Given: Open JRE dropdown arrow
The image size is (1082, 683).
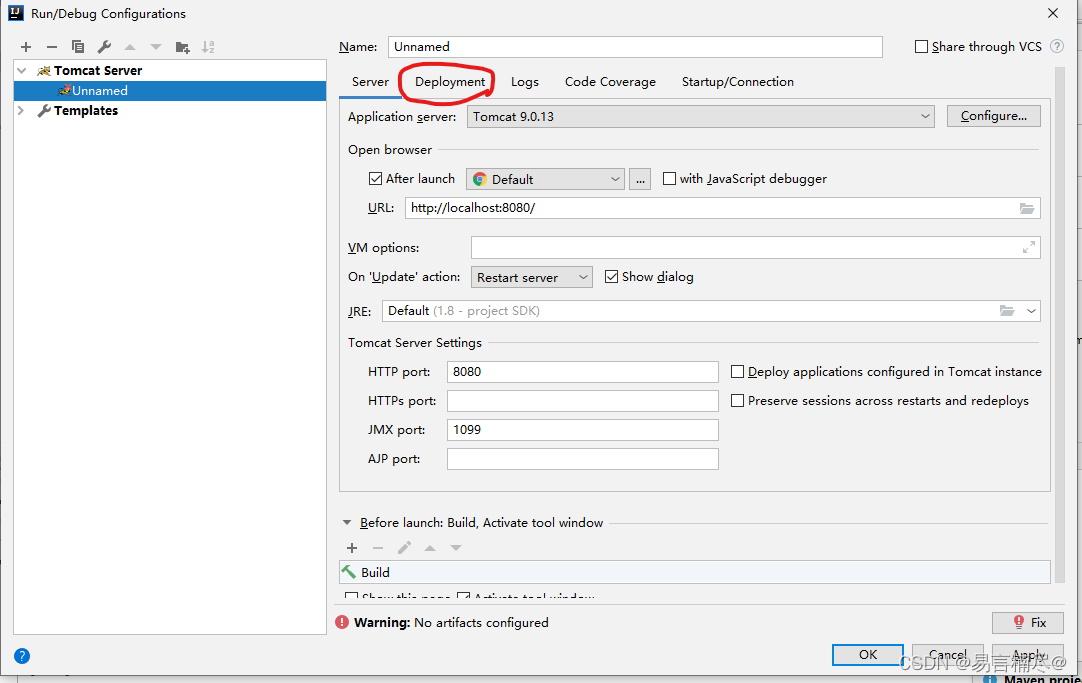Looking at the screenshot, I should tap(1031, 311).
